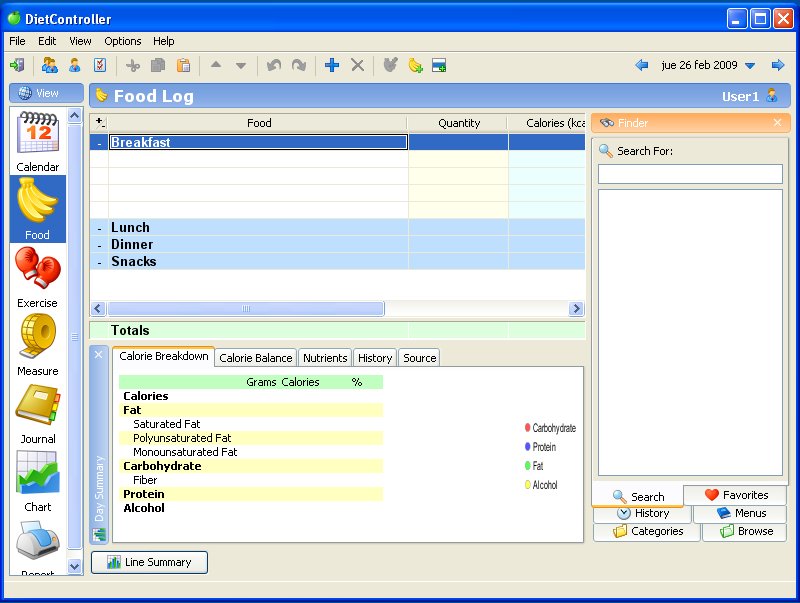Click the Copy toolbar icon
This screenshot has width=800, height=603.
158,65
